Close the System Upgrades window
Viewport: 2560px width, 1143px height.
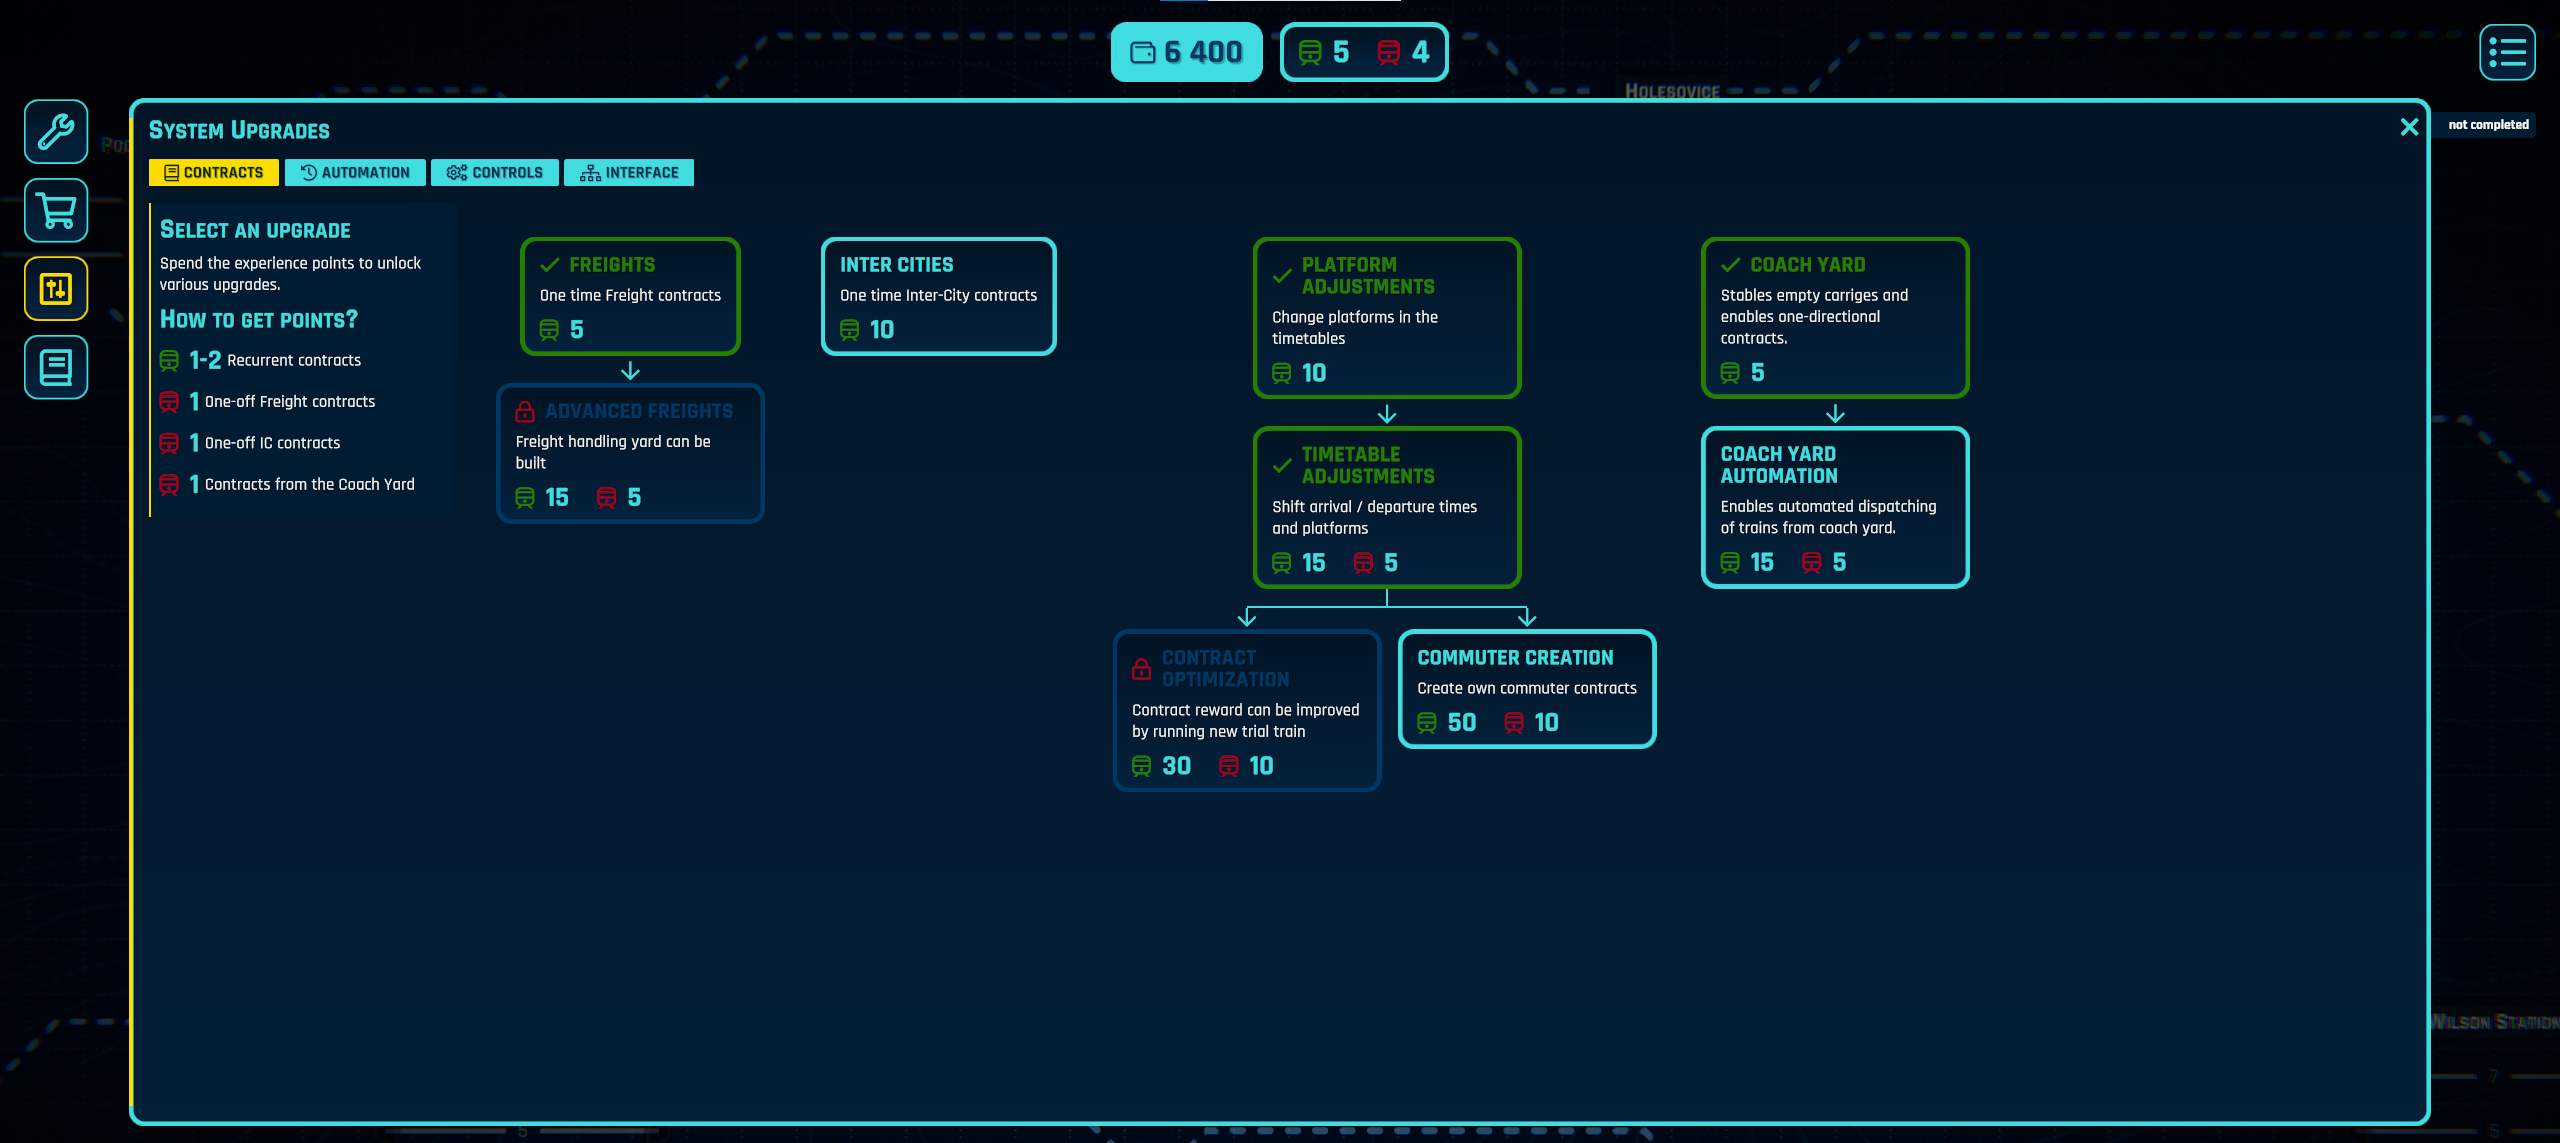(x=2409, y=127)
